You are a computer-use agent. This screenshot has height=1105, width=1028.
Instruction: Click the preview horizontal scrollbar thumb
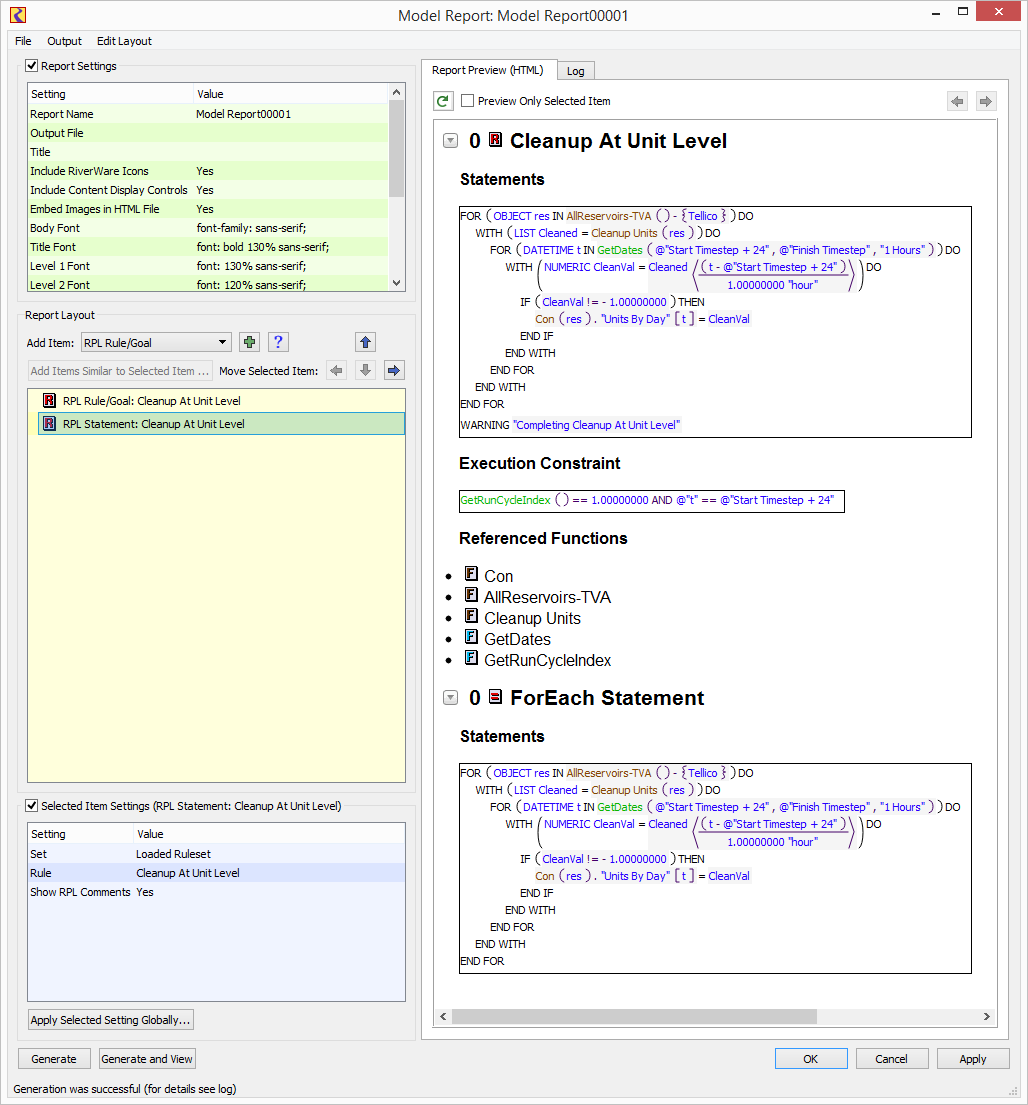(x=634, y=1016)
